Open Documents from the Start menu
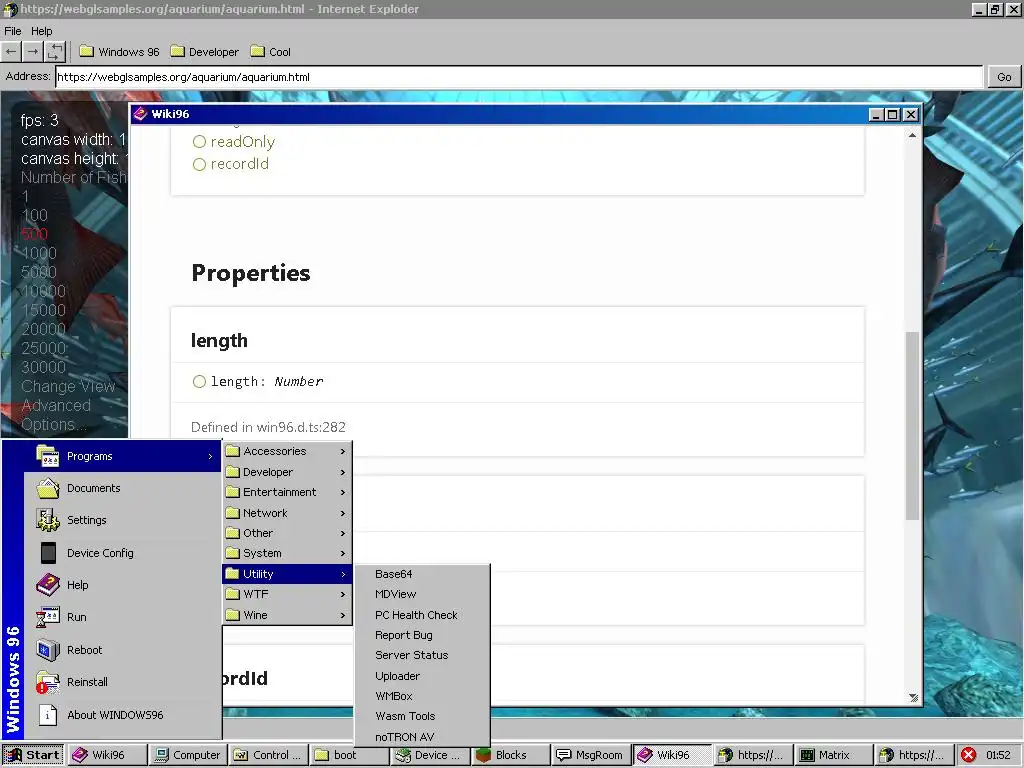This screenshot has height=768, width=1024. 123,488
